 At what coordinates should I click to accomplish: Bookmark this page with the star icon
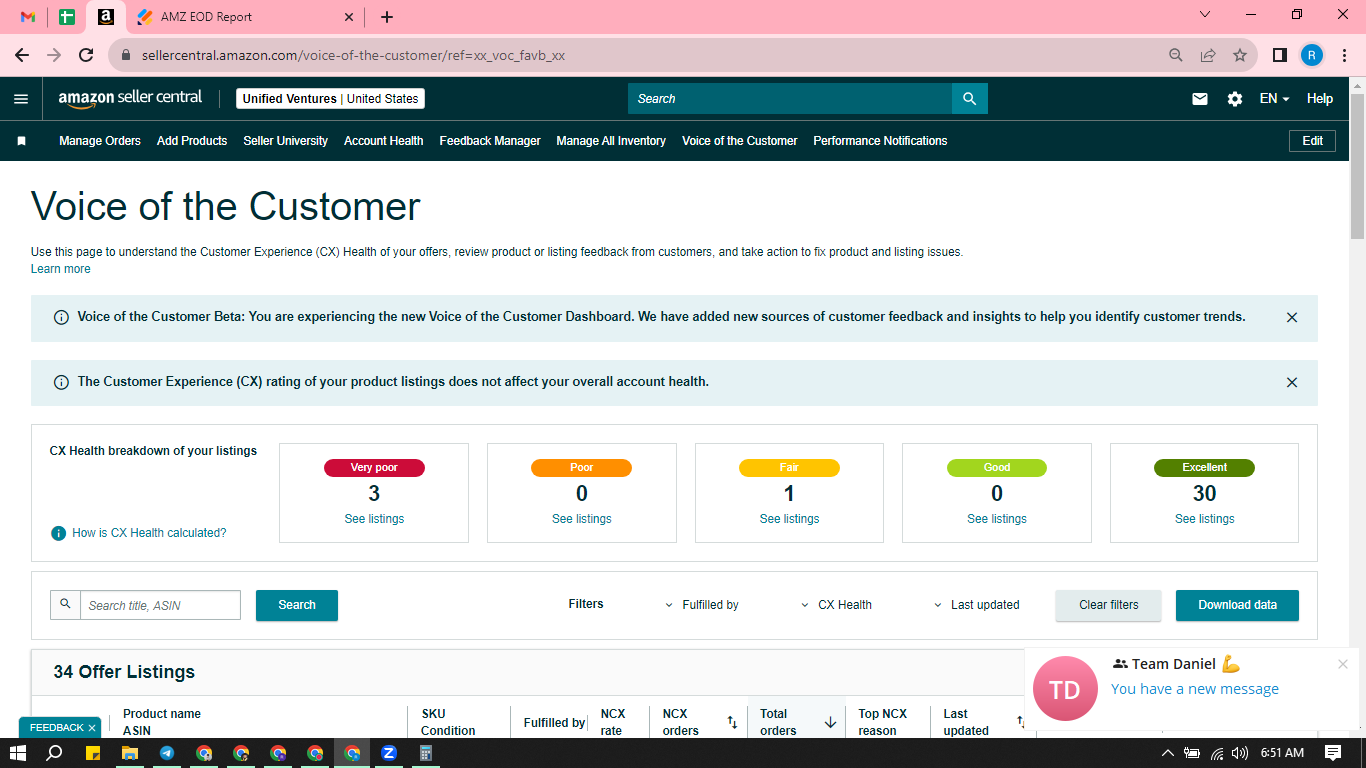pyautogui.click(x=1240, y=56)
